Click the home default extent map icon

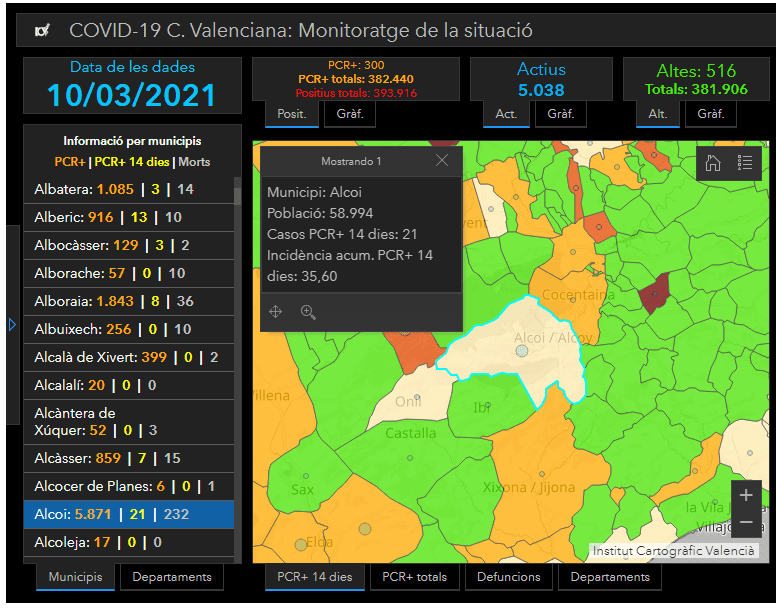coord(713,164)
